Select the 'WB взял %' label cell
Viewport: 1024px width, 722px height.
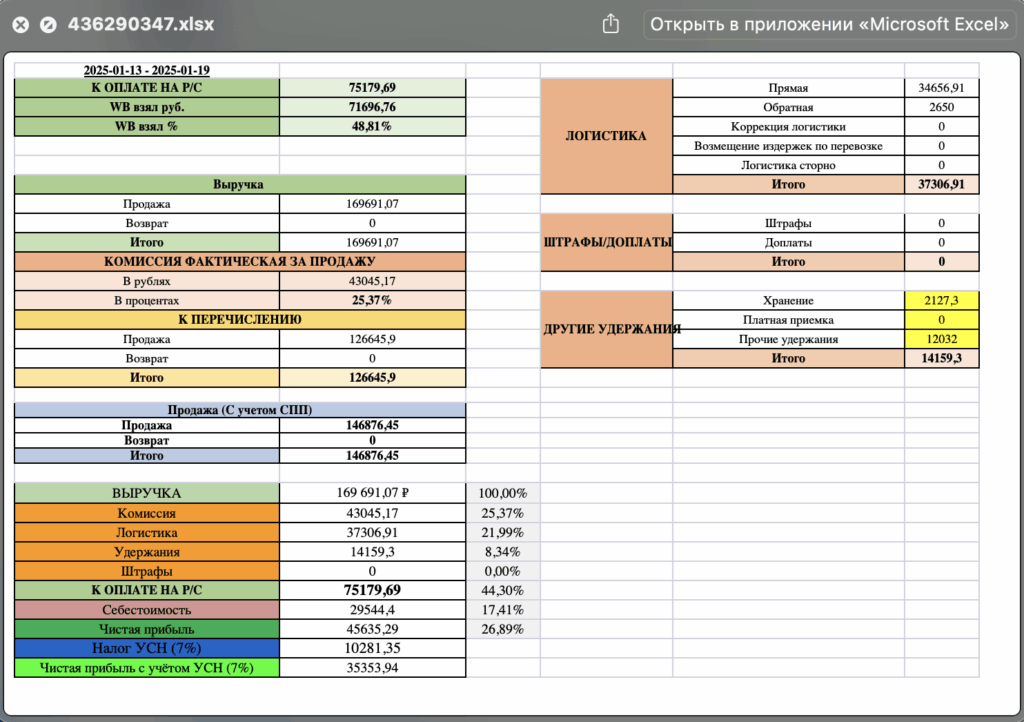pyautogui.click(x=146, y=127)
